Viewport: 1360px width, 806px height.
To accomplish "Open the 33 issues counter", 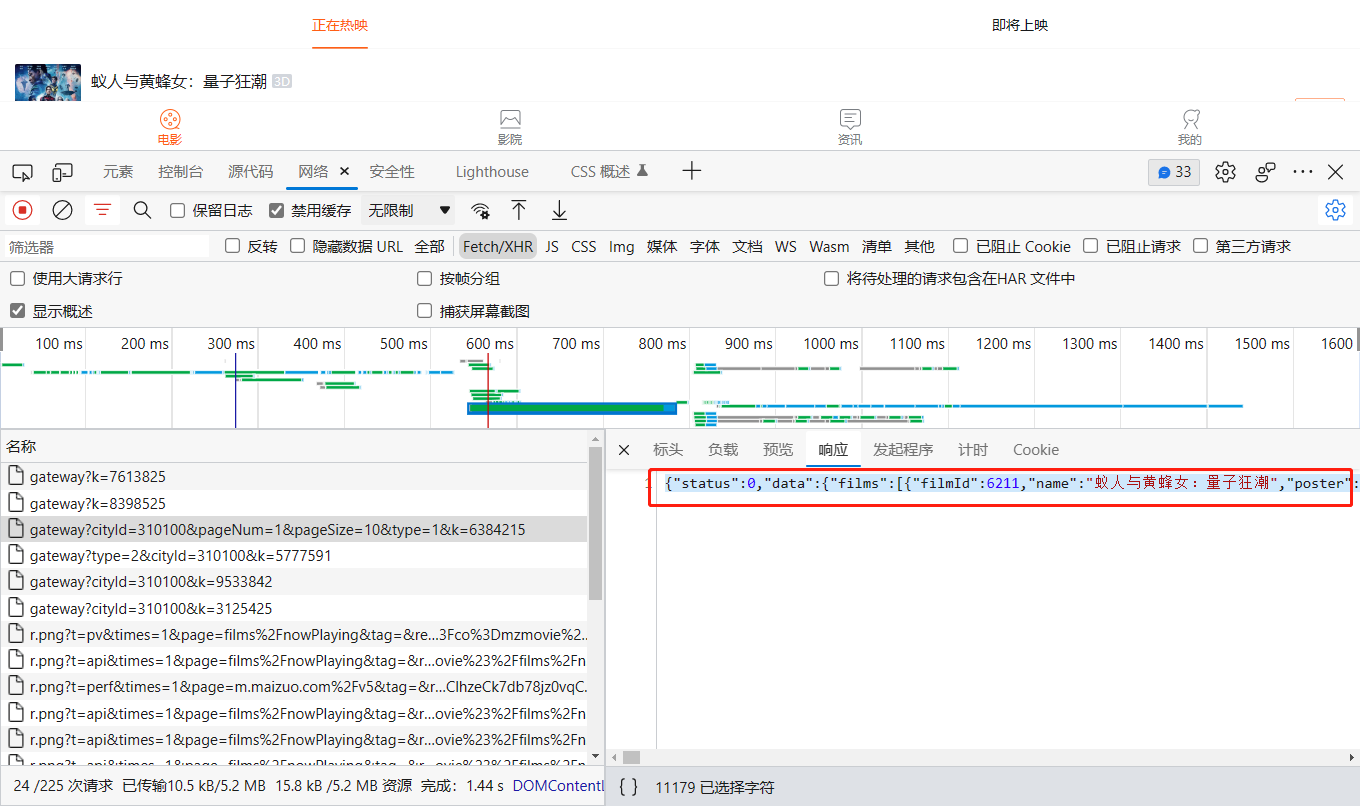I will tap(1174, 172).
